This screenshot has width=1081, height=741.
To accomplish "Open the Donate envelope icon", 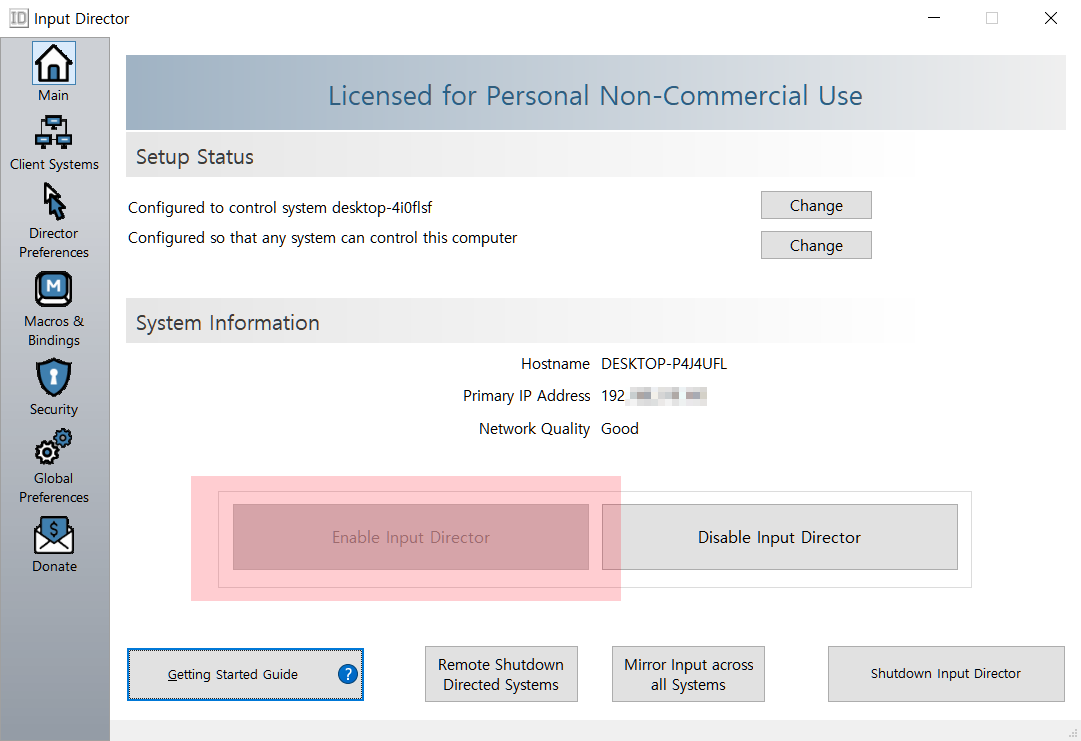I will pyautogui.click(x=54, y=535).
